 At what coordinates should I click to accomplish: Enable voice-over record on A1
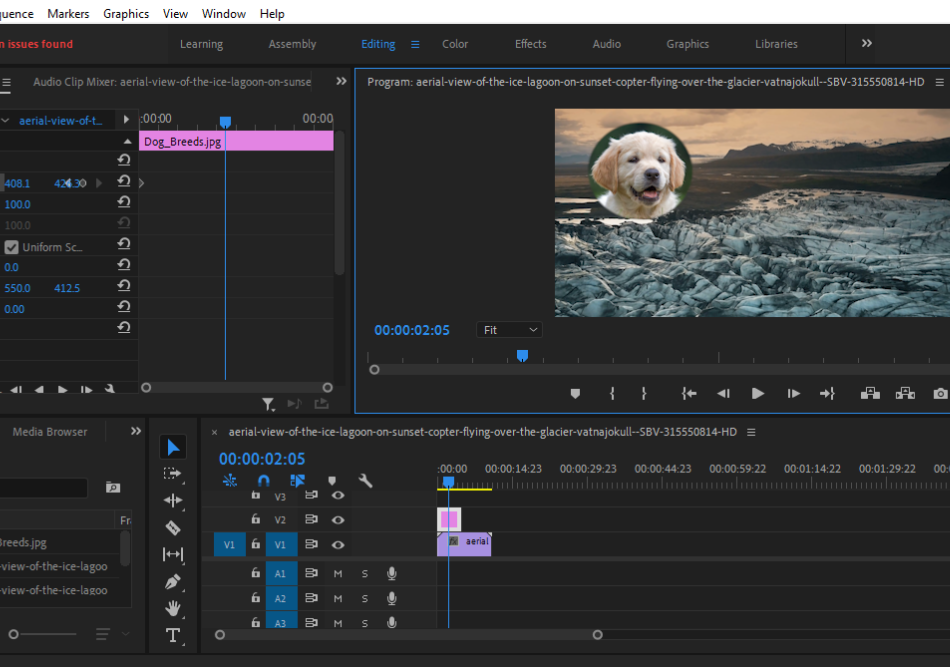[x=392, y=573]
